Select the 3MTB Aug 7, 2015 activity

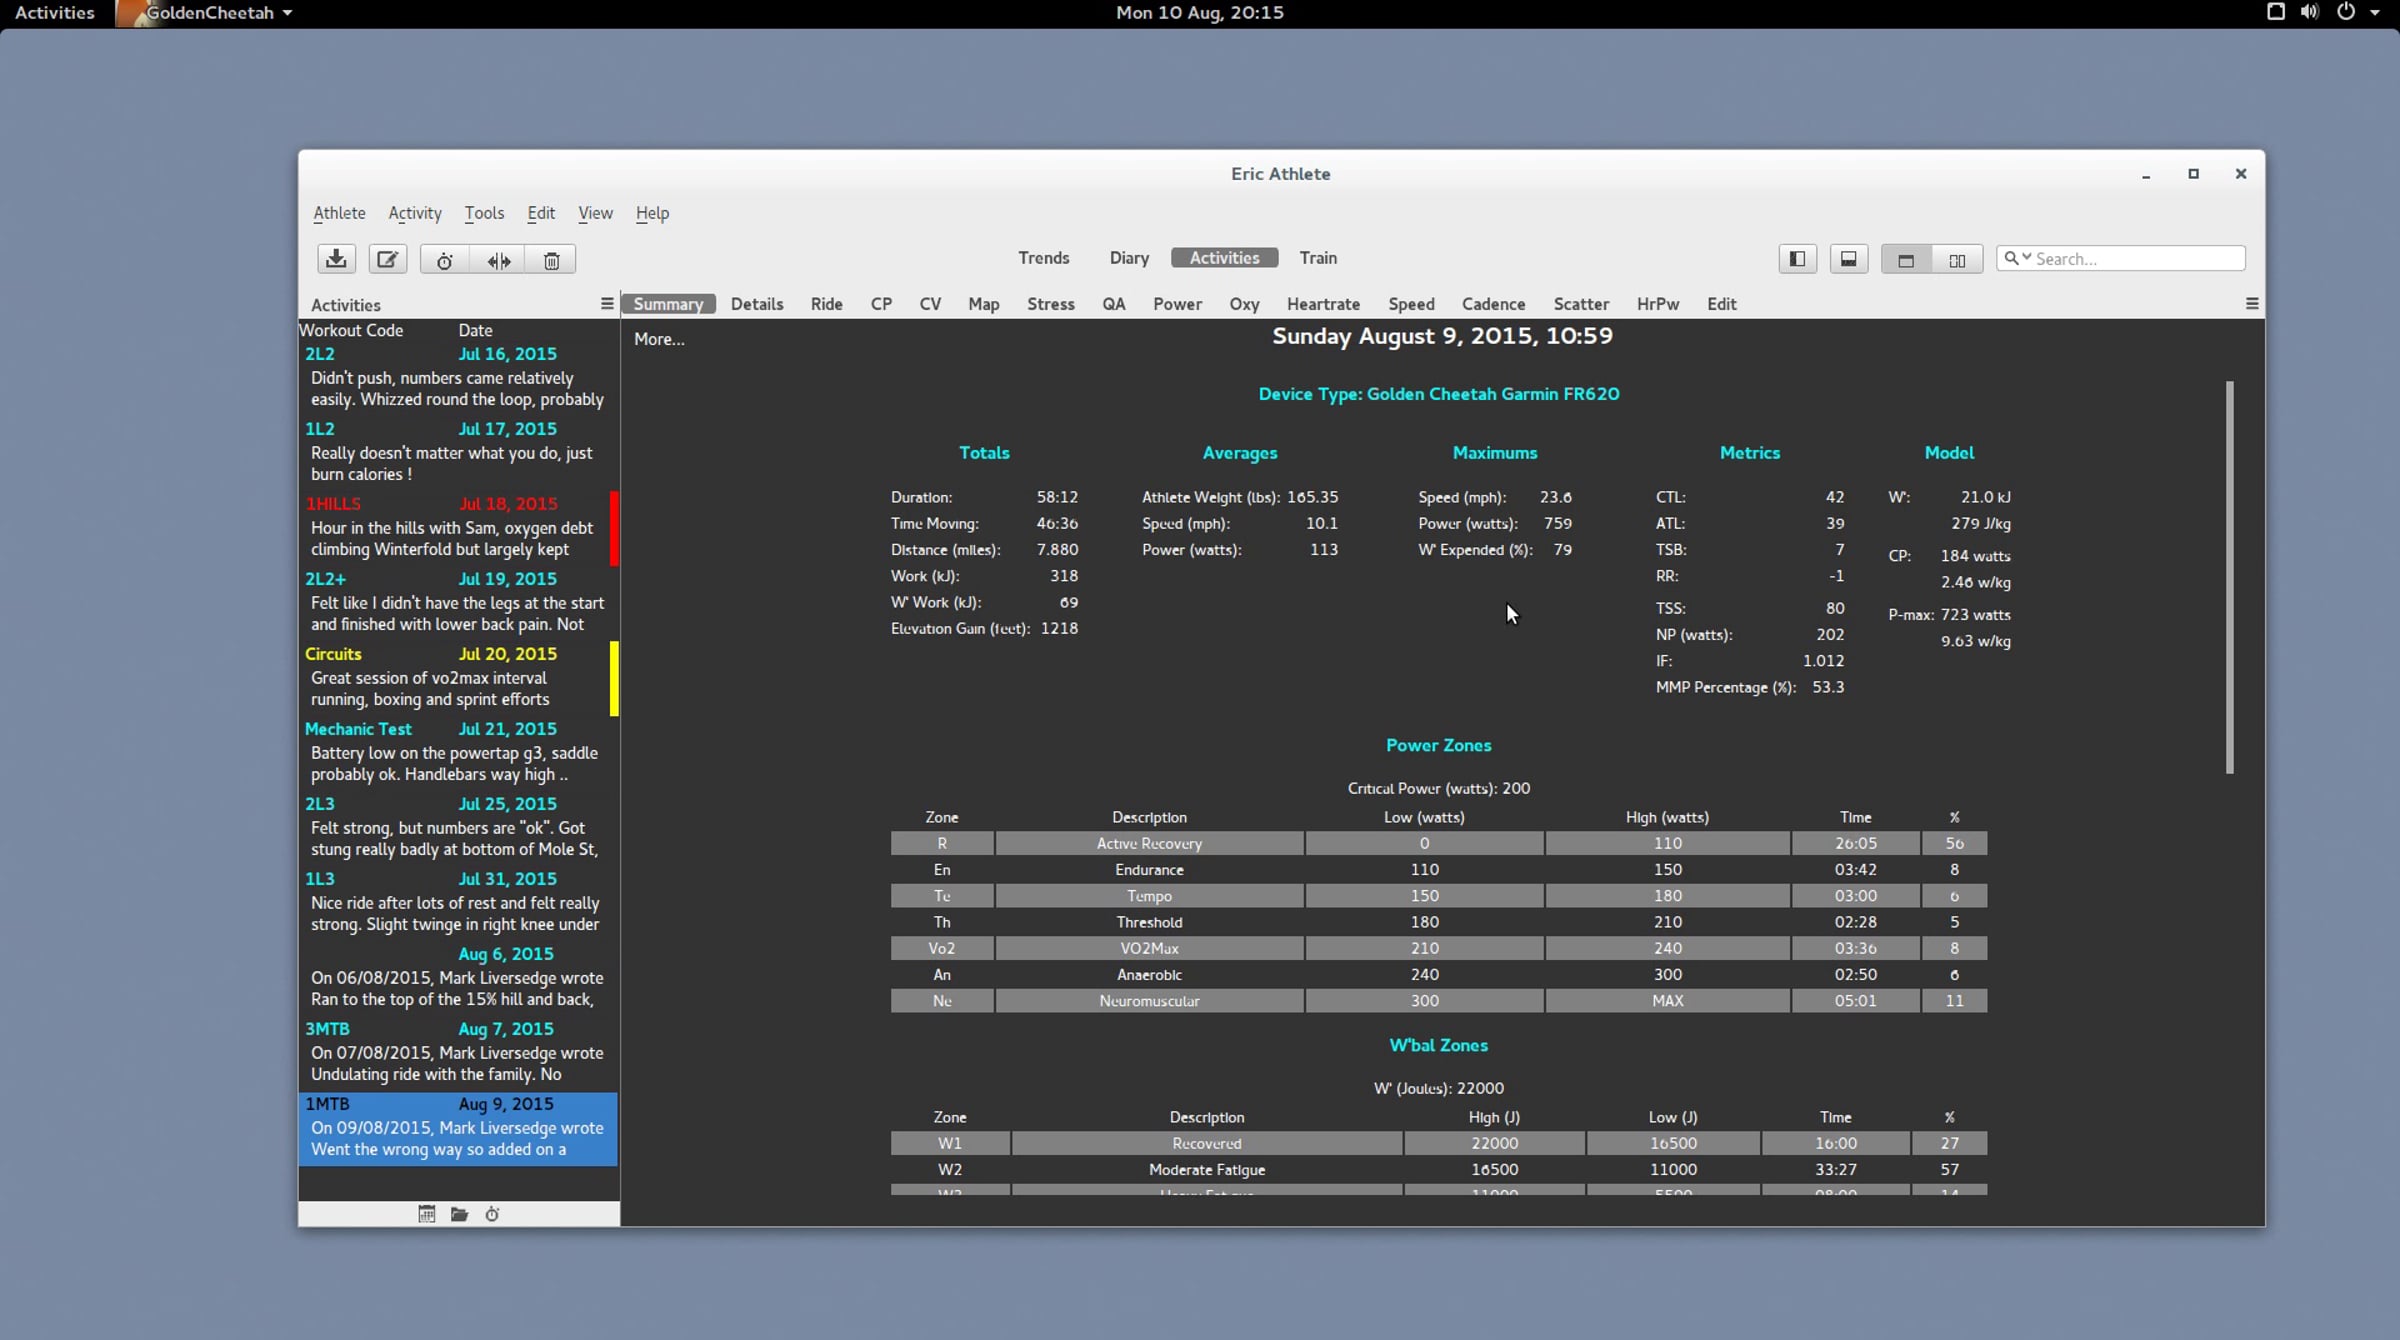pyautogui.click(x=458, y=1052)
